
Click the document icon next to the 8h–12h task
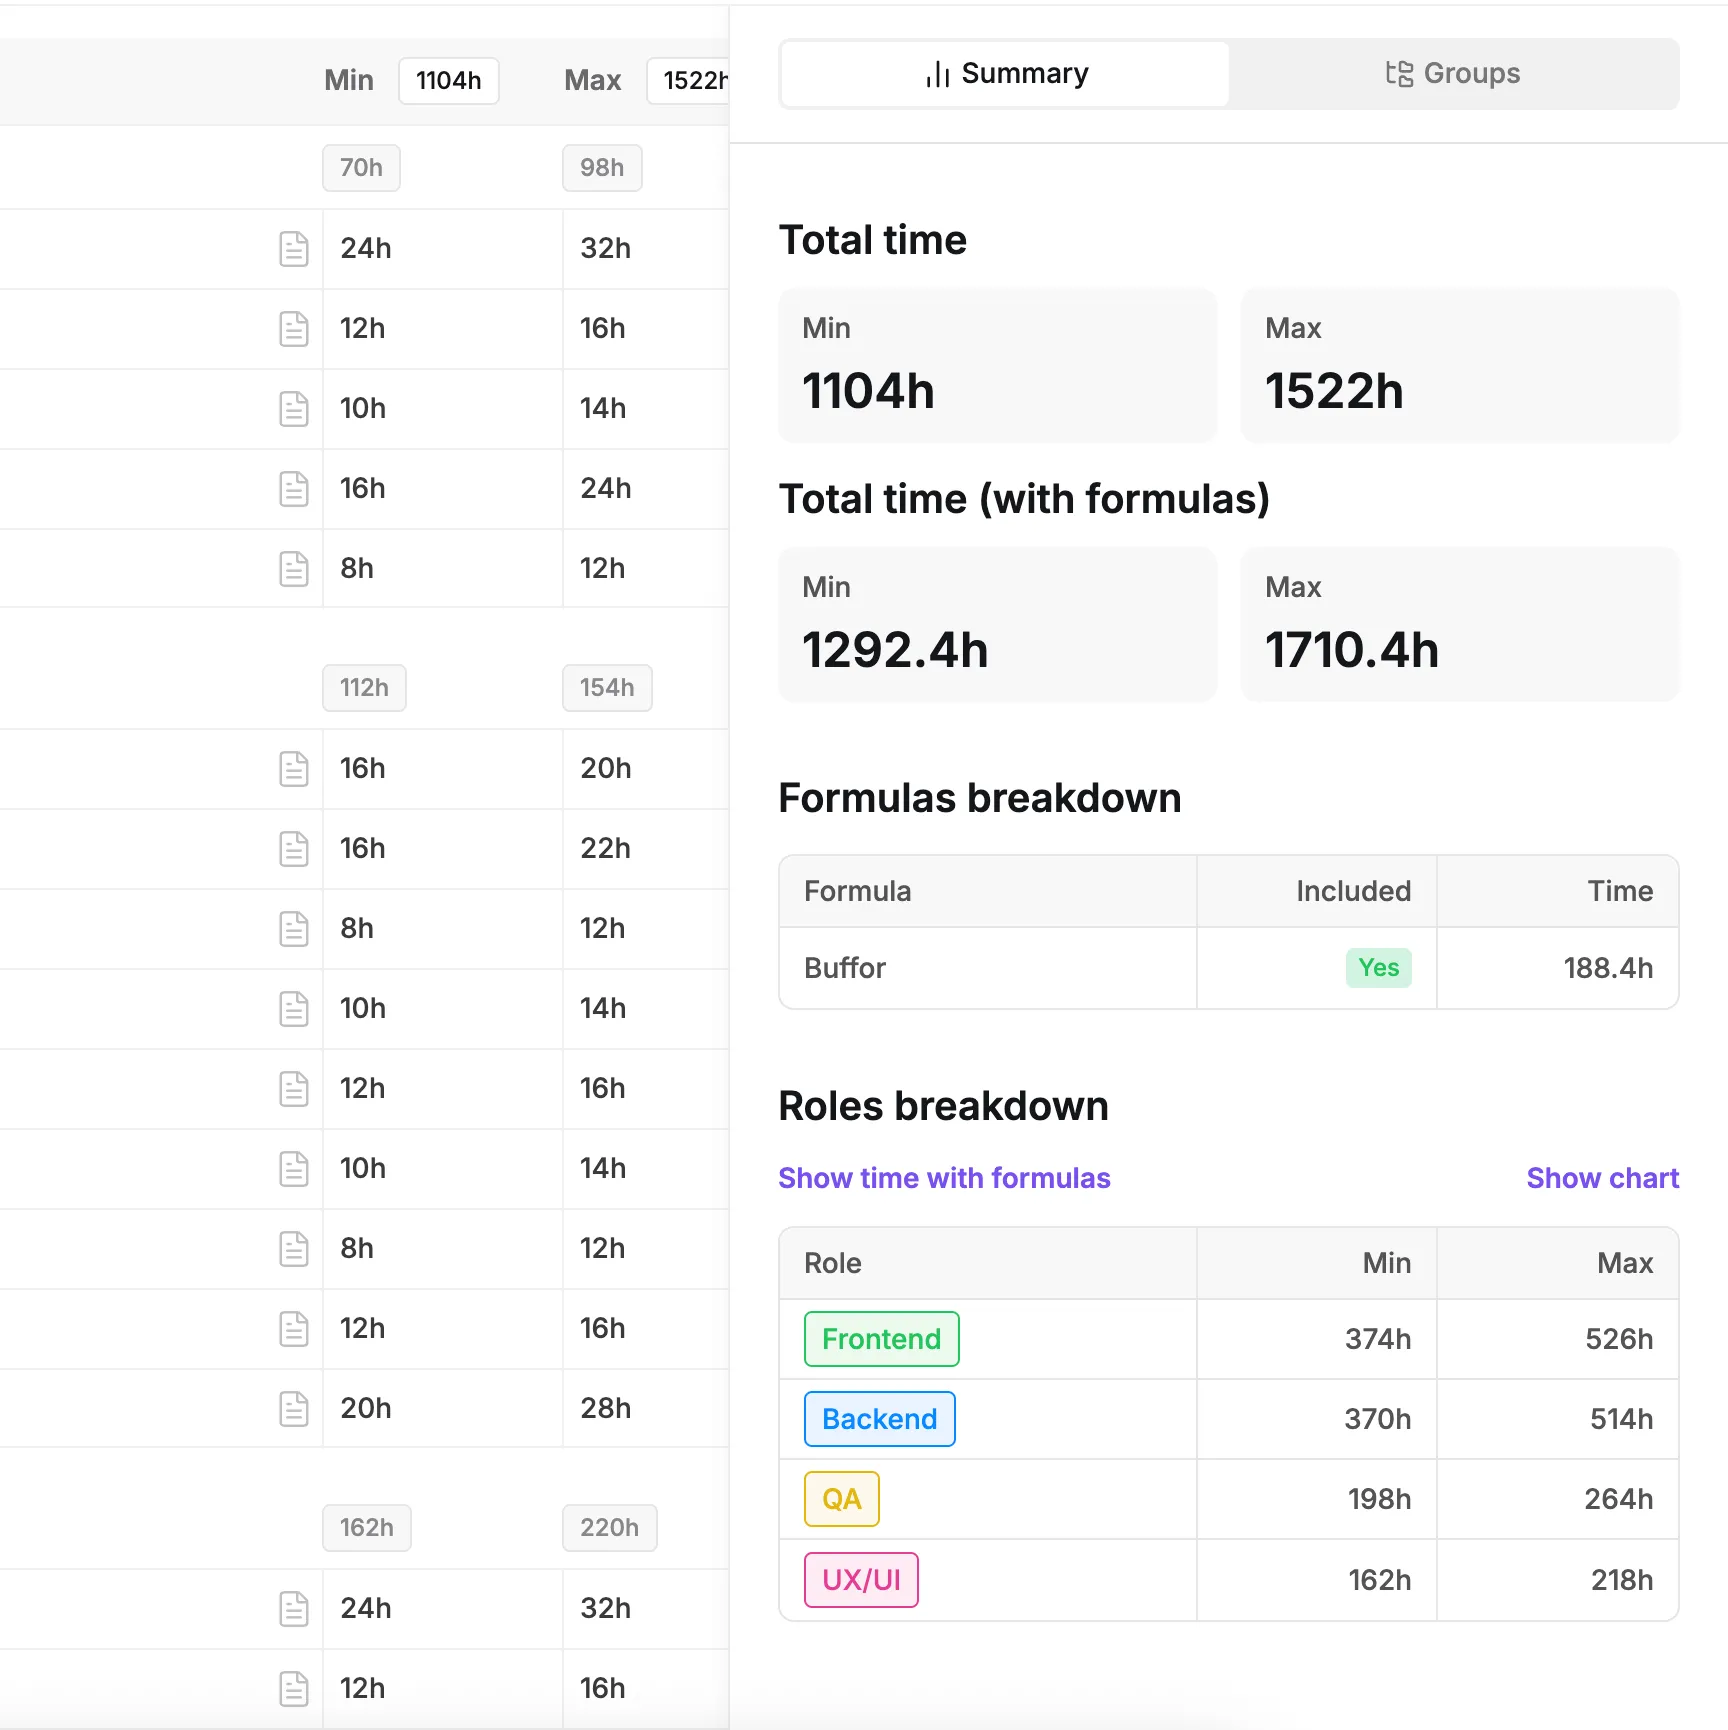point(294,568)
